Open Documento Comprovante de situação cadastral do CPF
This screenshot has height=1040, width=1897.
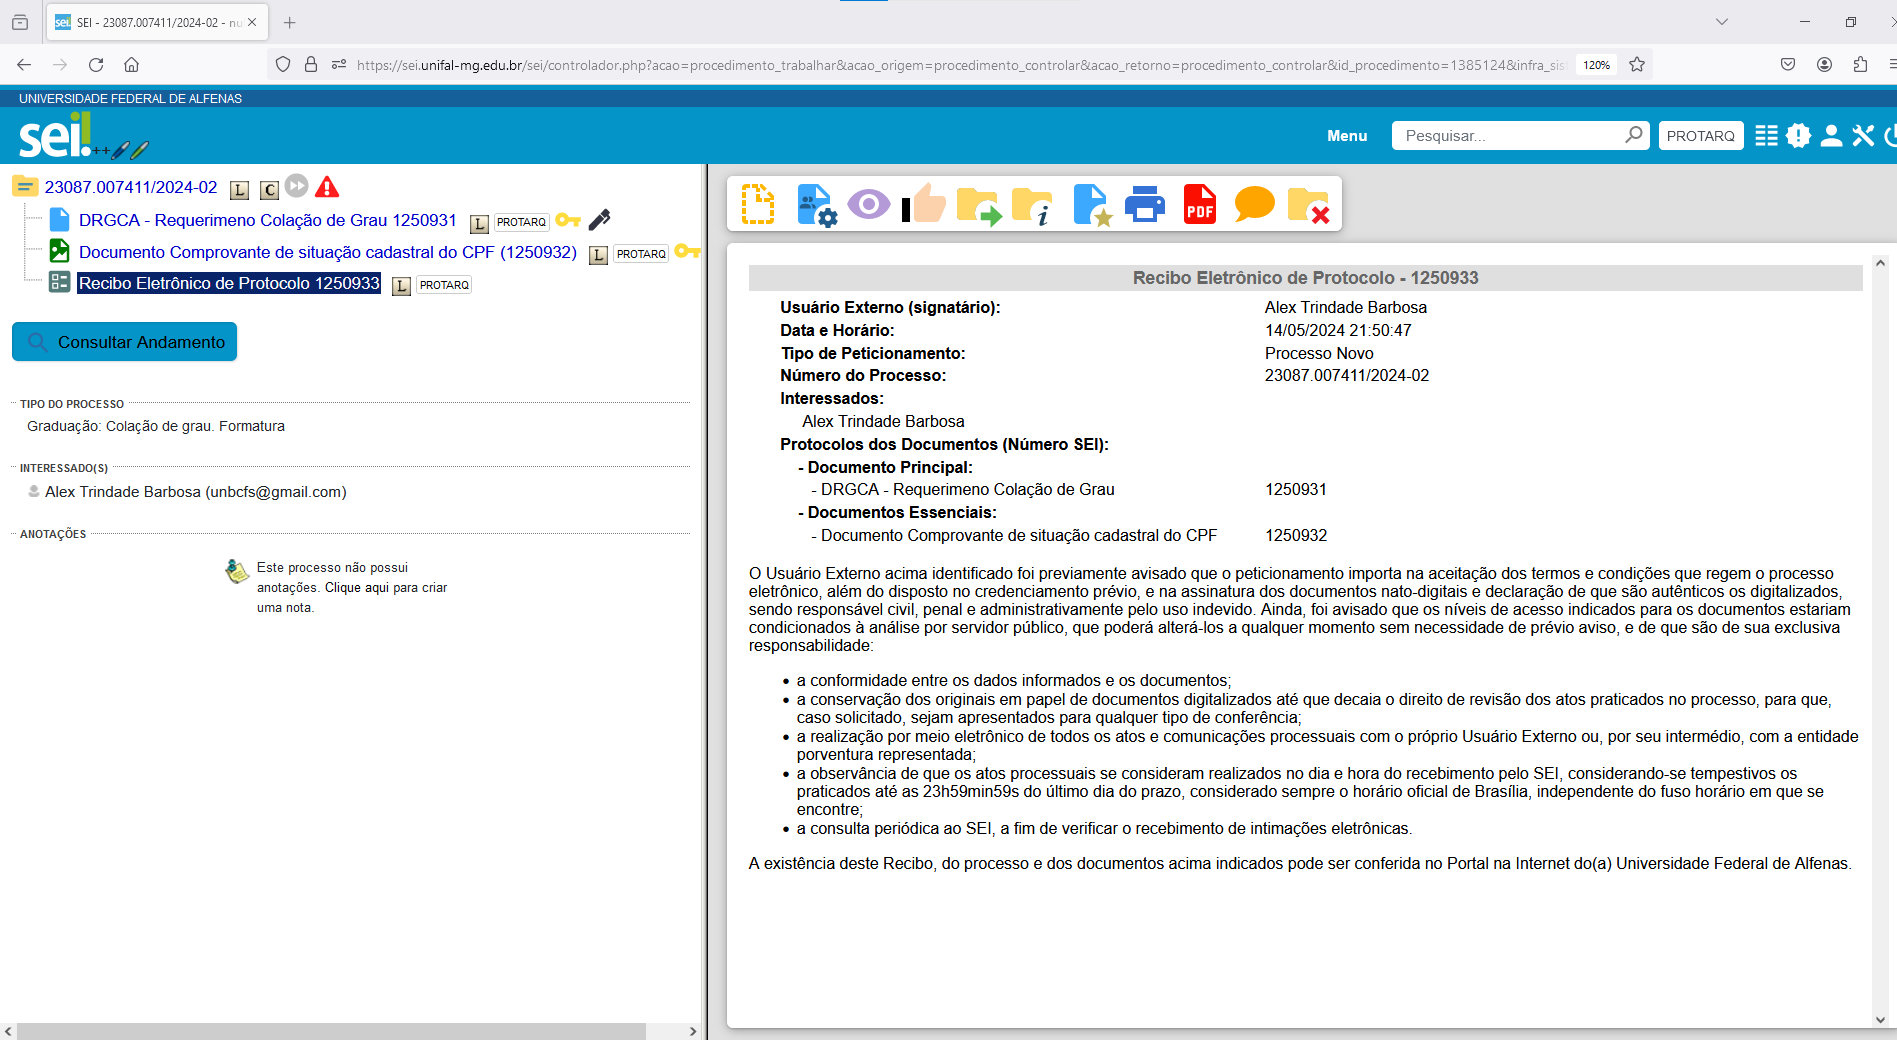[328, 252]
